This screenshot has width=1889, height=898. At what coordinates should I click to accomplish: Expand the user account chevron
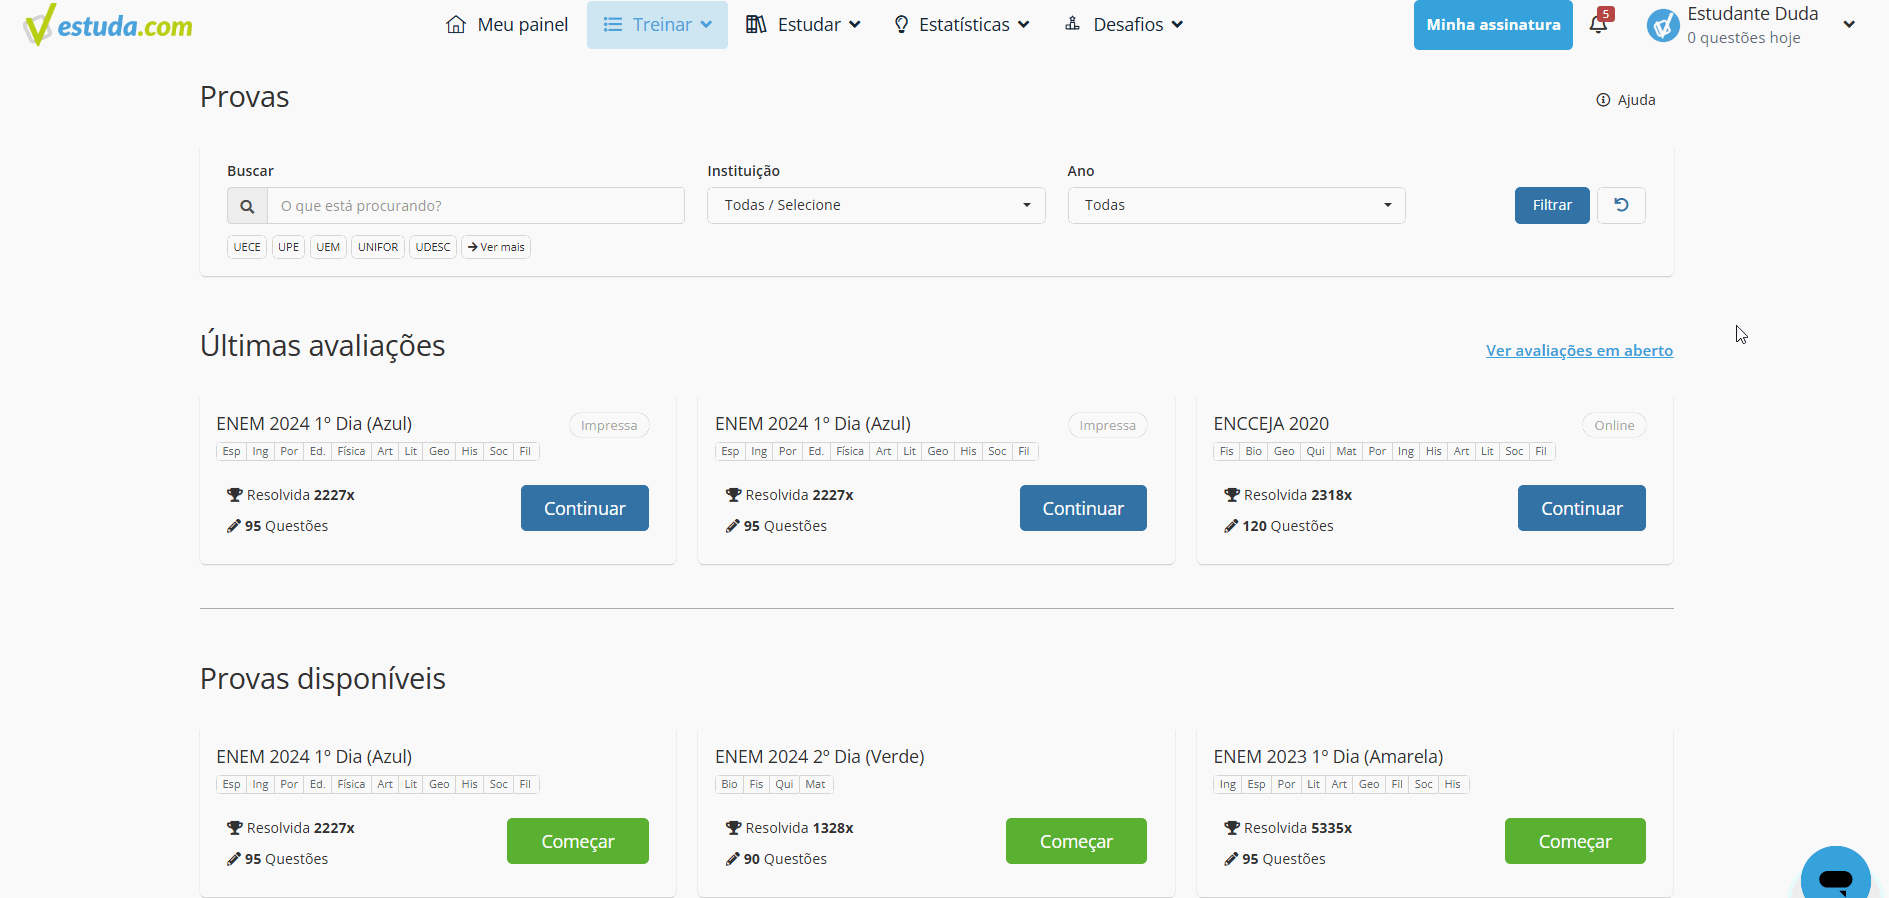(x=1849, y=25)
